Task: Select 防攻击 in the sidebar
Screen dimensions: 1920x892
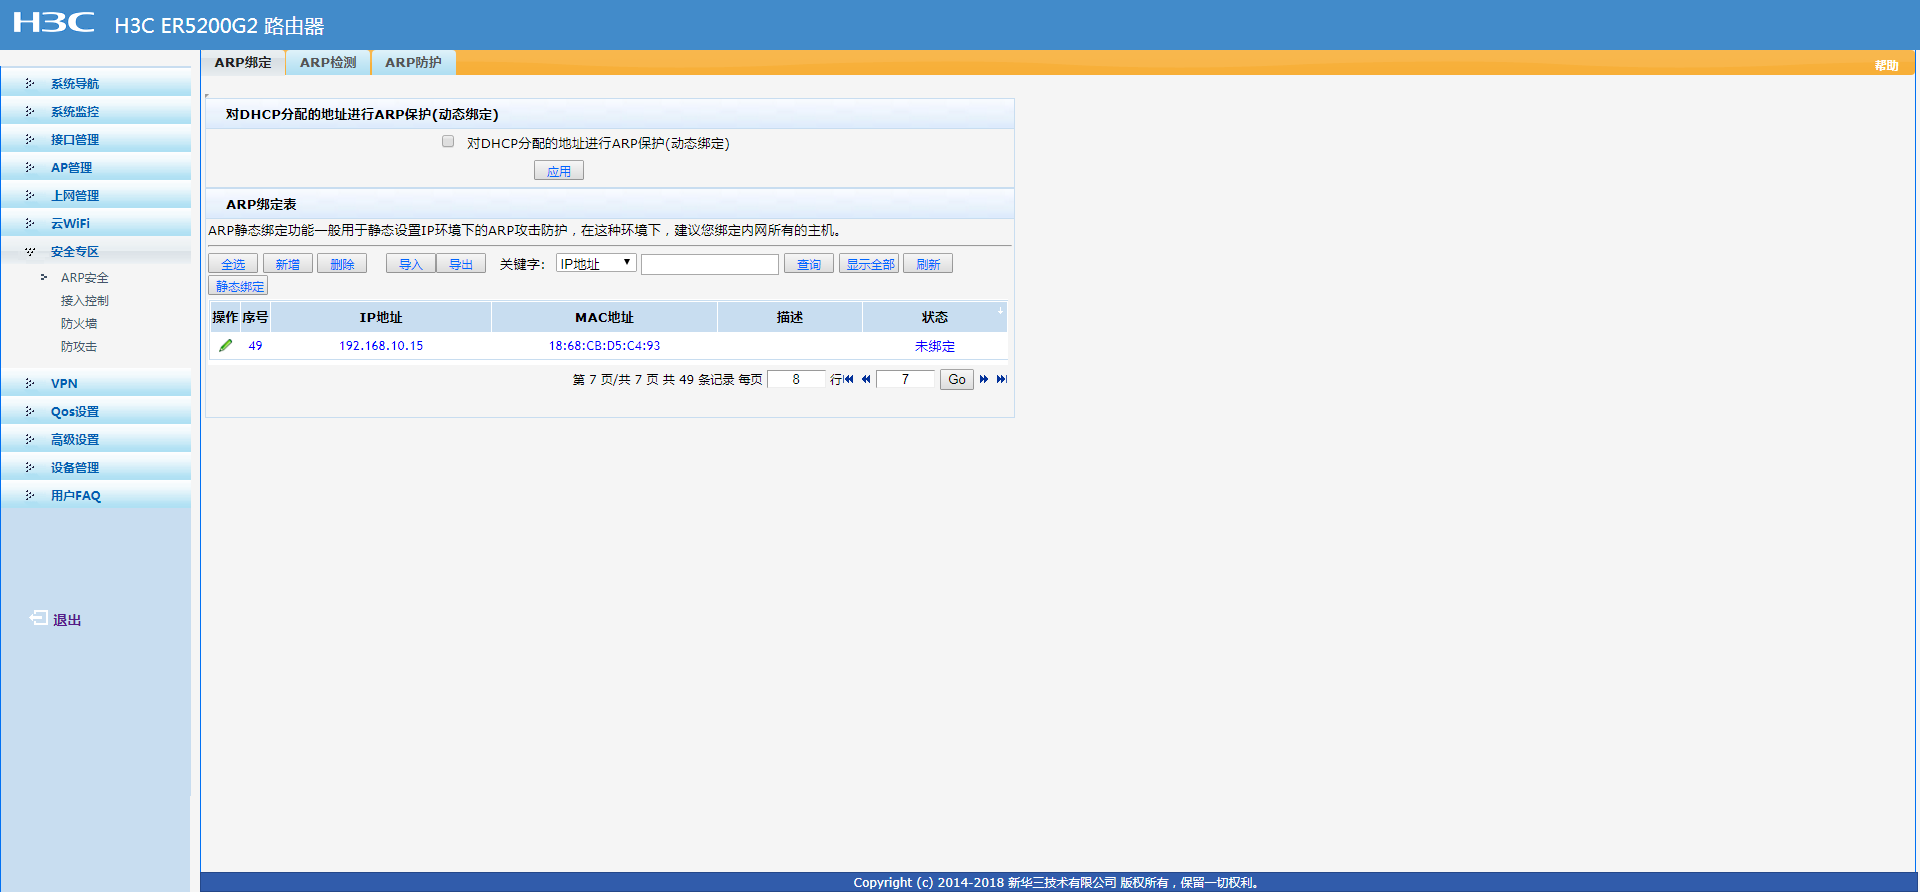Action: 79,346
